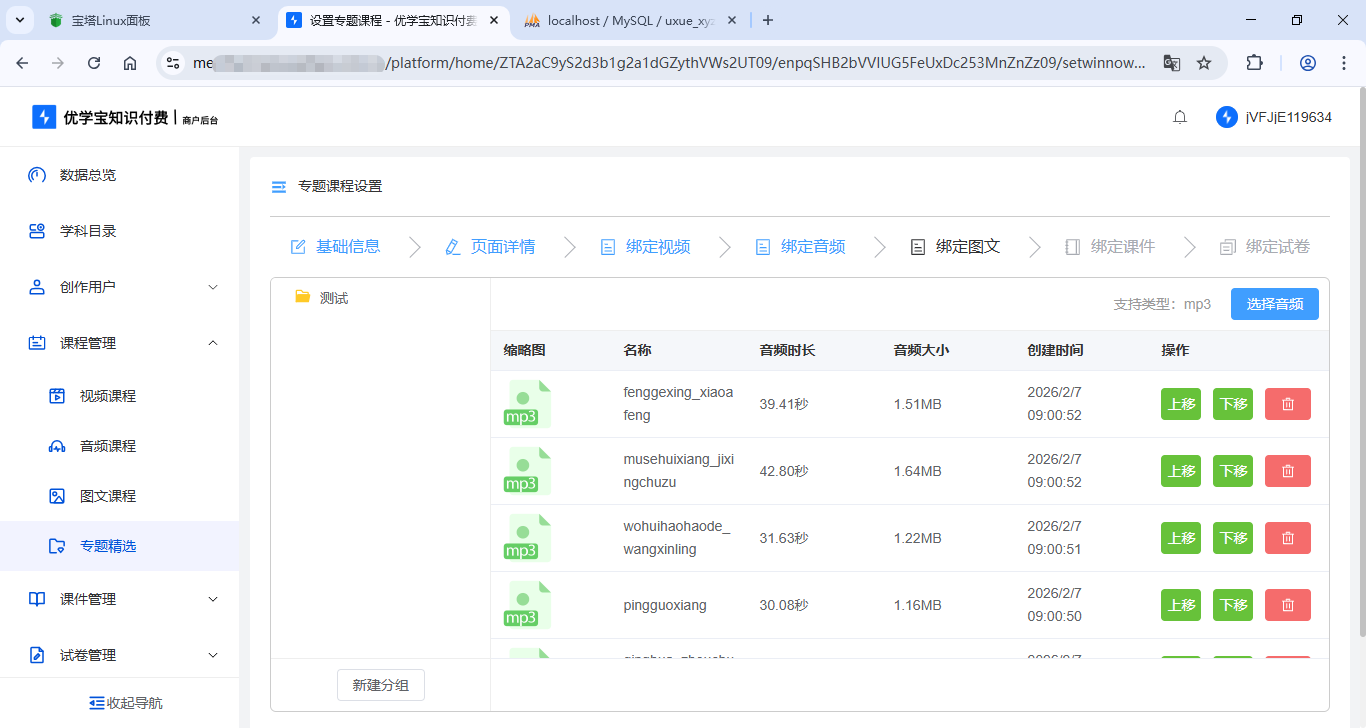Viewport: 1366px width, 728px height.
Task: Go to the 绑定视频 step tab
Action: coord(645,247)
